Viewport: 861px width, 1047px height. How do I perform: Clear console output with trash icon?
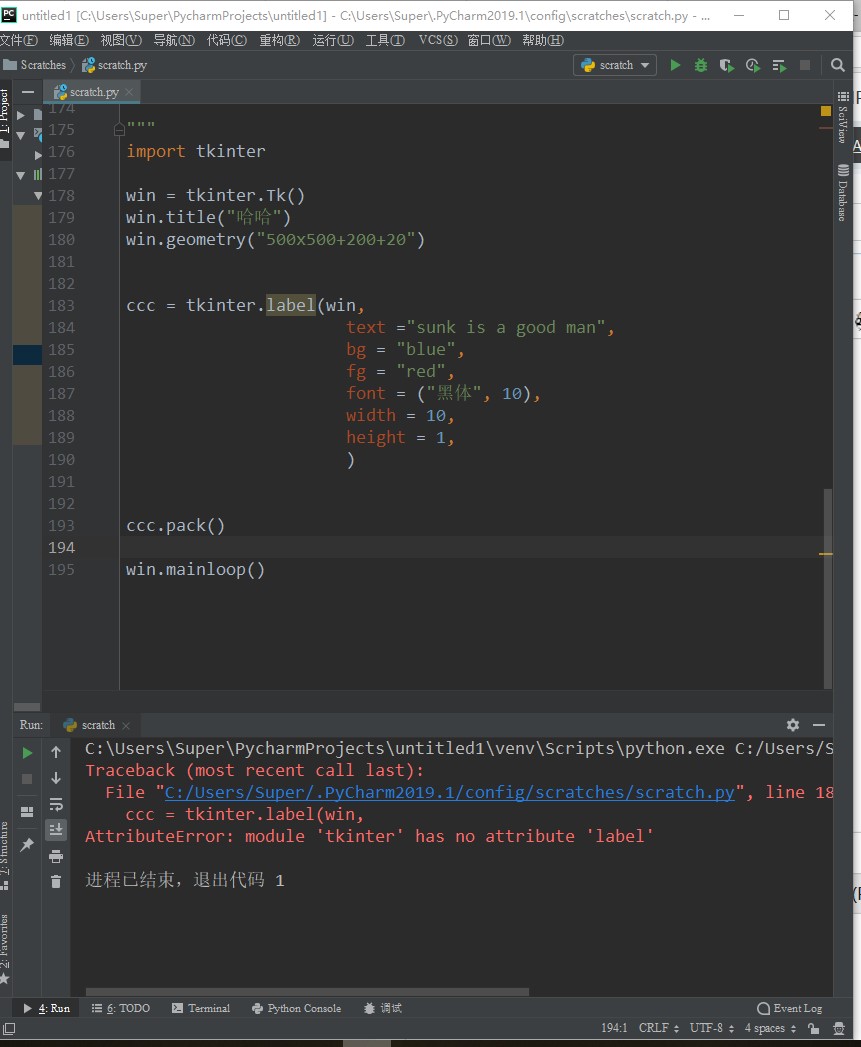(56, 882)
